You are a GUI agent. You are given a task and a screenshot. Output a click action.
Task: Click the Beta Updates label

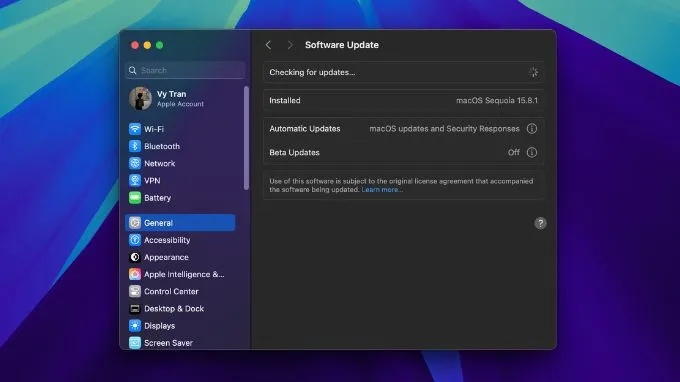click(x=294, y=153)
